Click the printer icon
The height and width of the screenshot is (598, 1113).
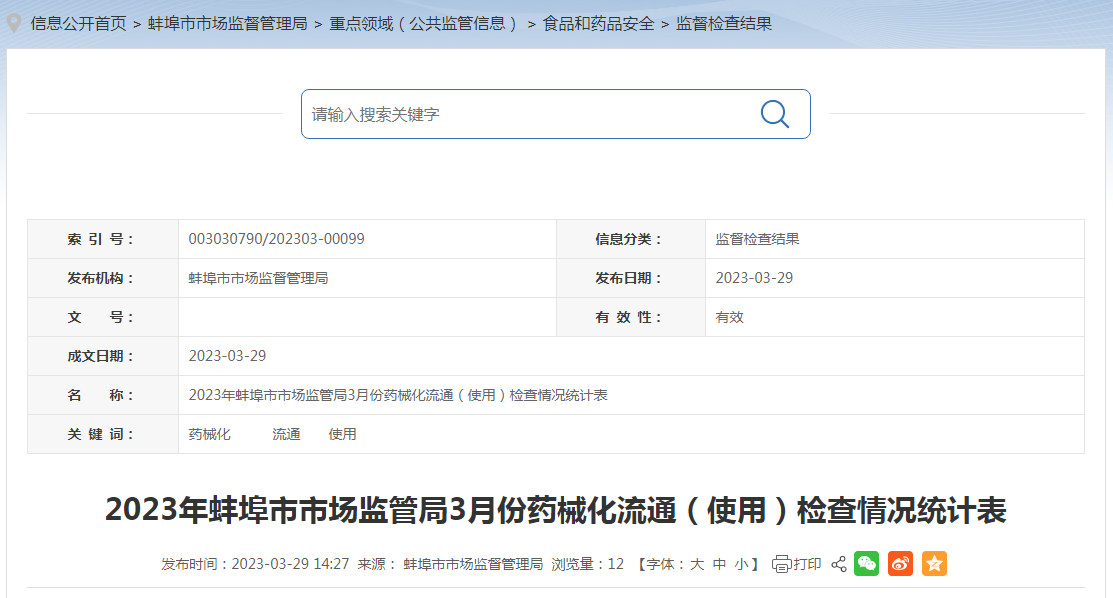[781, 564]
